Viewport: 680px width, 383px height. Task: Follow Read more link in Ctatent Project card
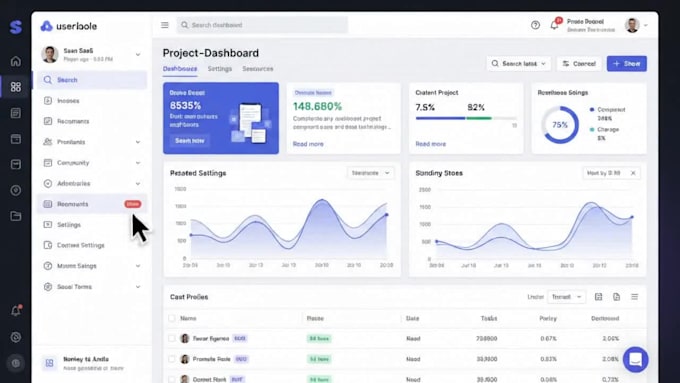(x=431, y=144)
